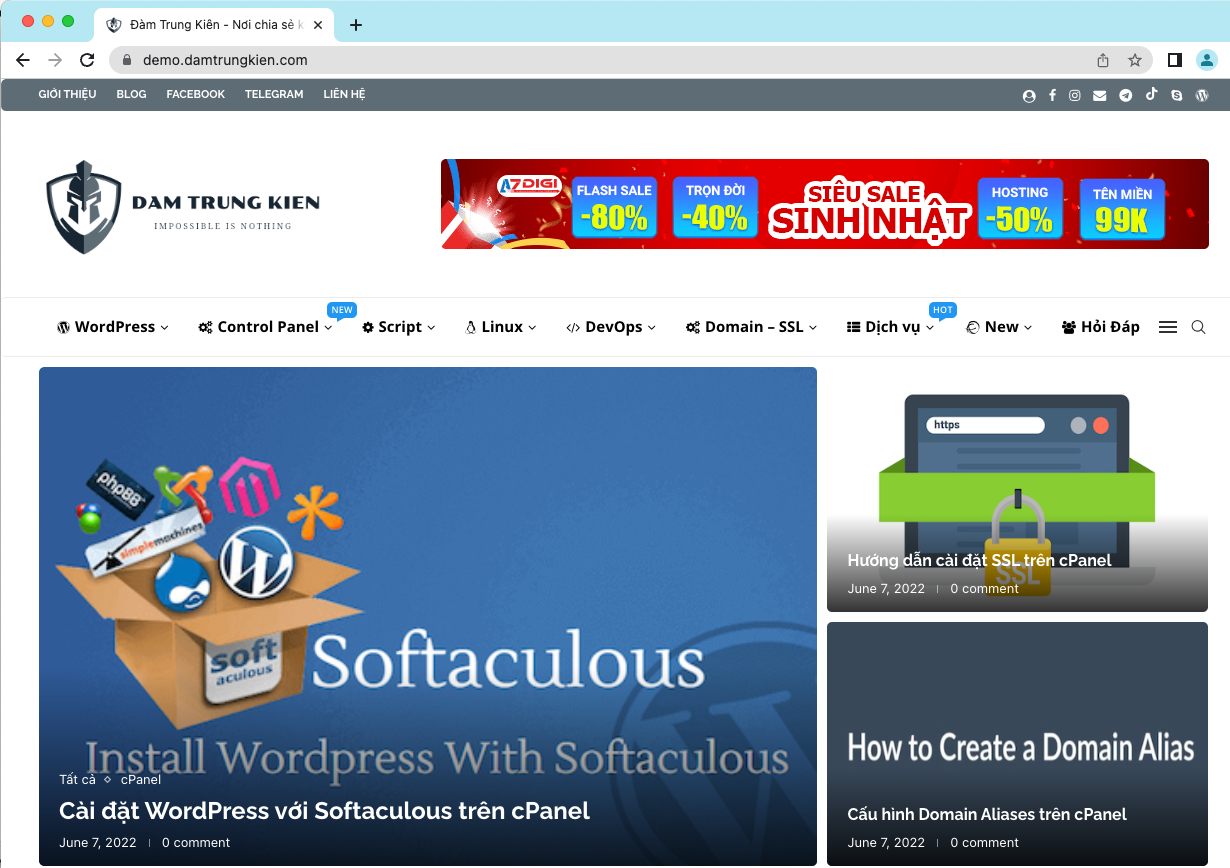
Task: Go forward with the browser forward arrow
Action: coord(55,60)
